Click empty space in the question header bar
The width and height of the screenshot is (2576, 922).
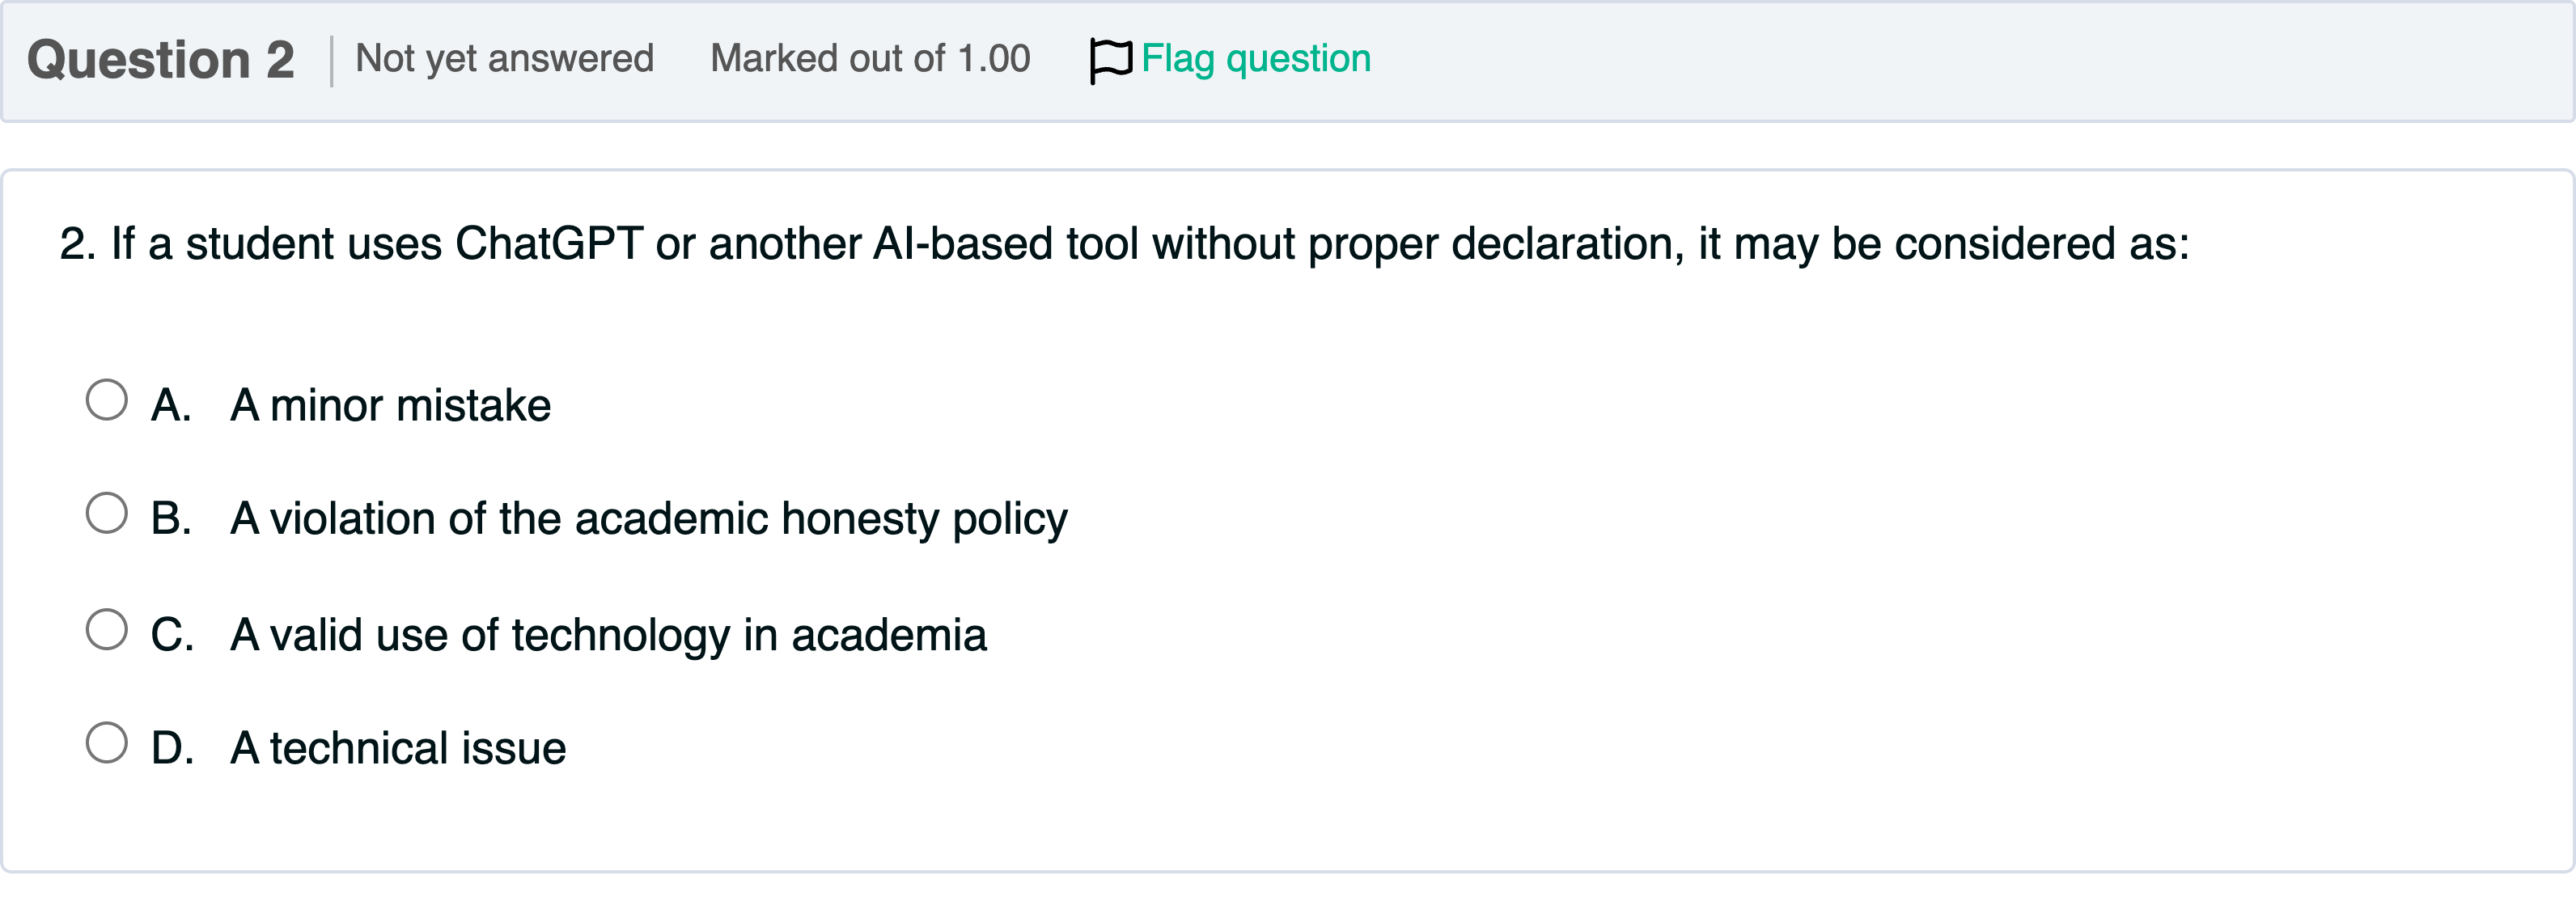coord(1900,60)
